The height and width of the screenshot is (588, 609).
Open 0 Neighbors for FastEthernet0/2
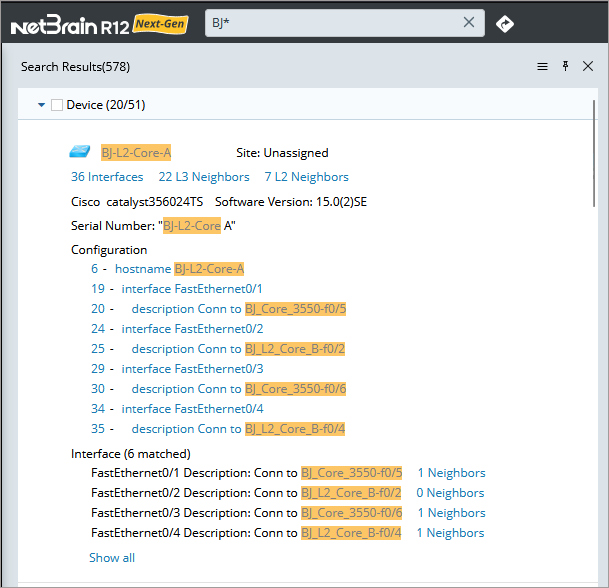pyautogui.click(x=450, y=493)
